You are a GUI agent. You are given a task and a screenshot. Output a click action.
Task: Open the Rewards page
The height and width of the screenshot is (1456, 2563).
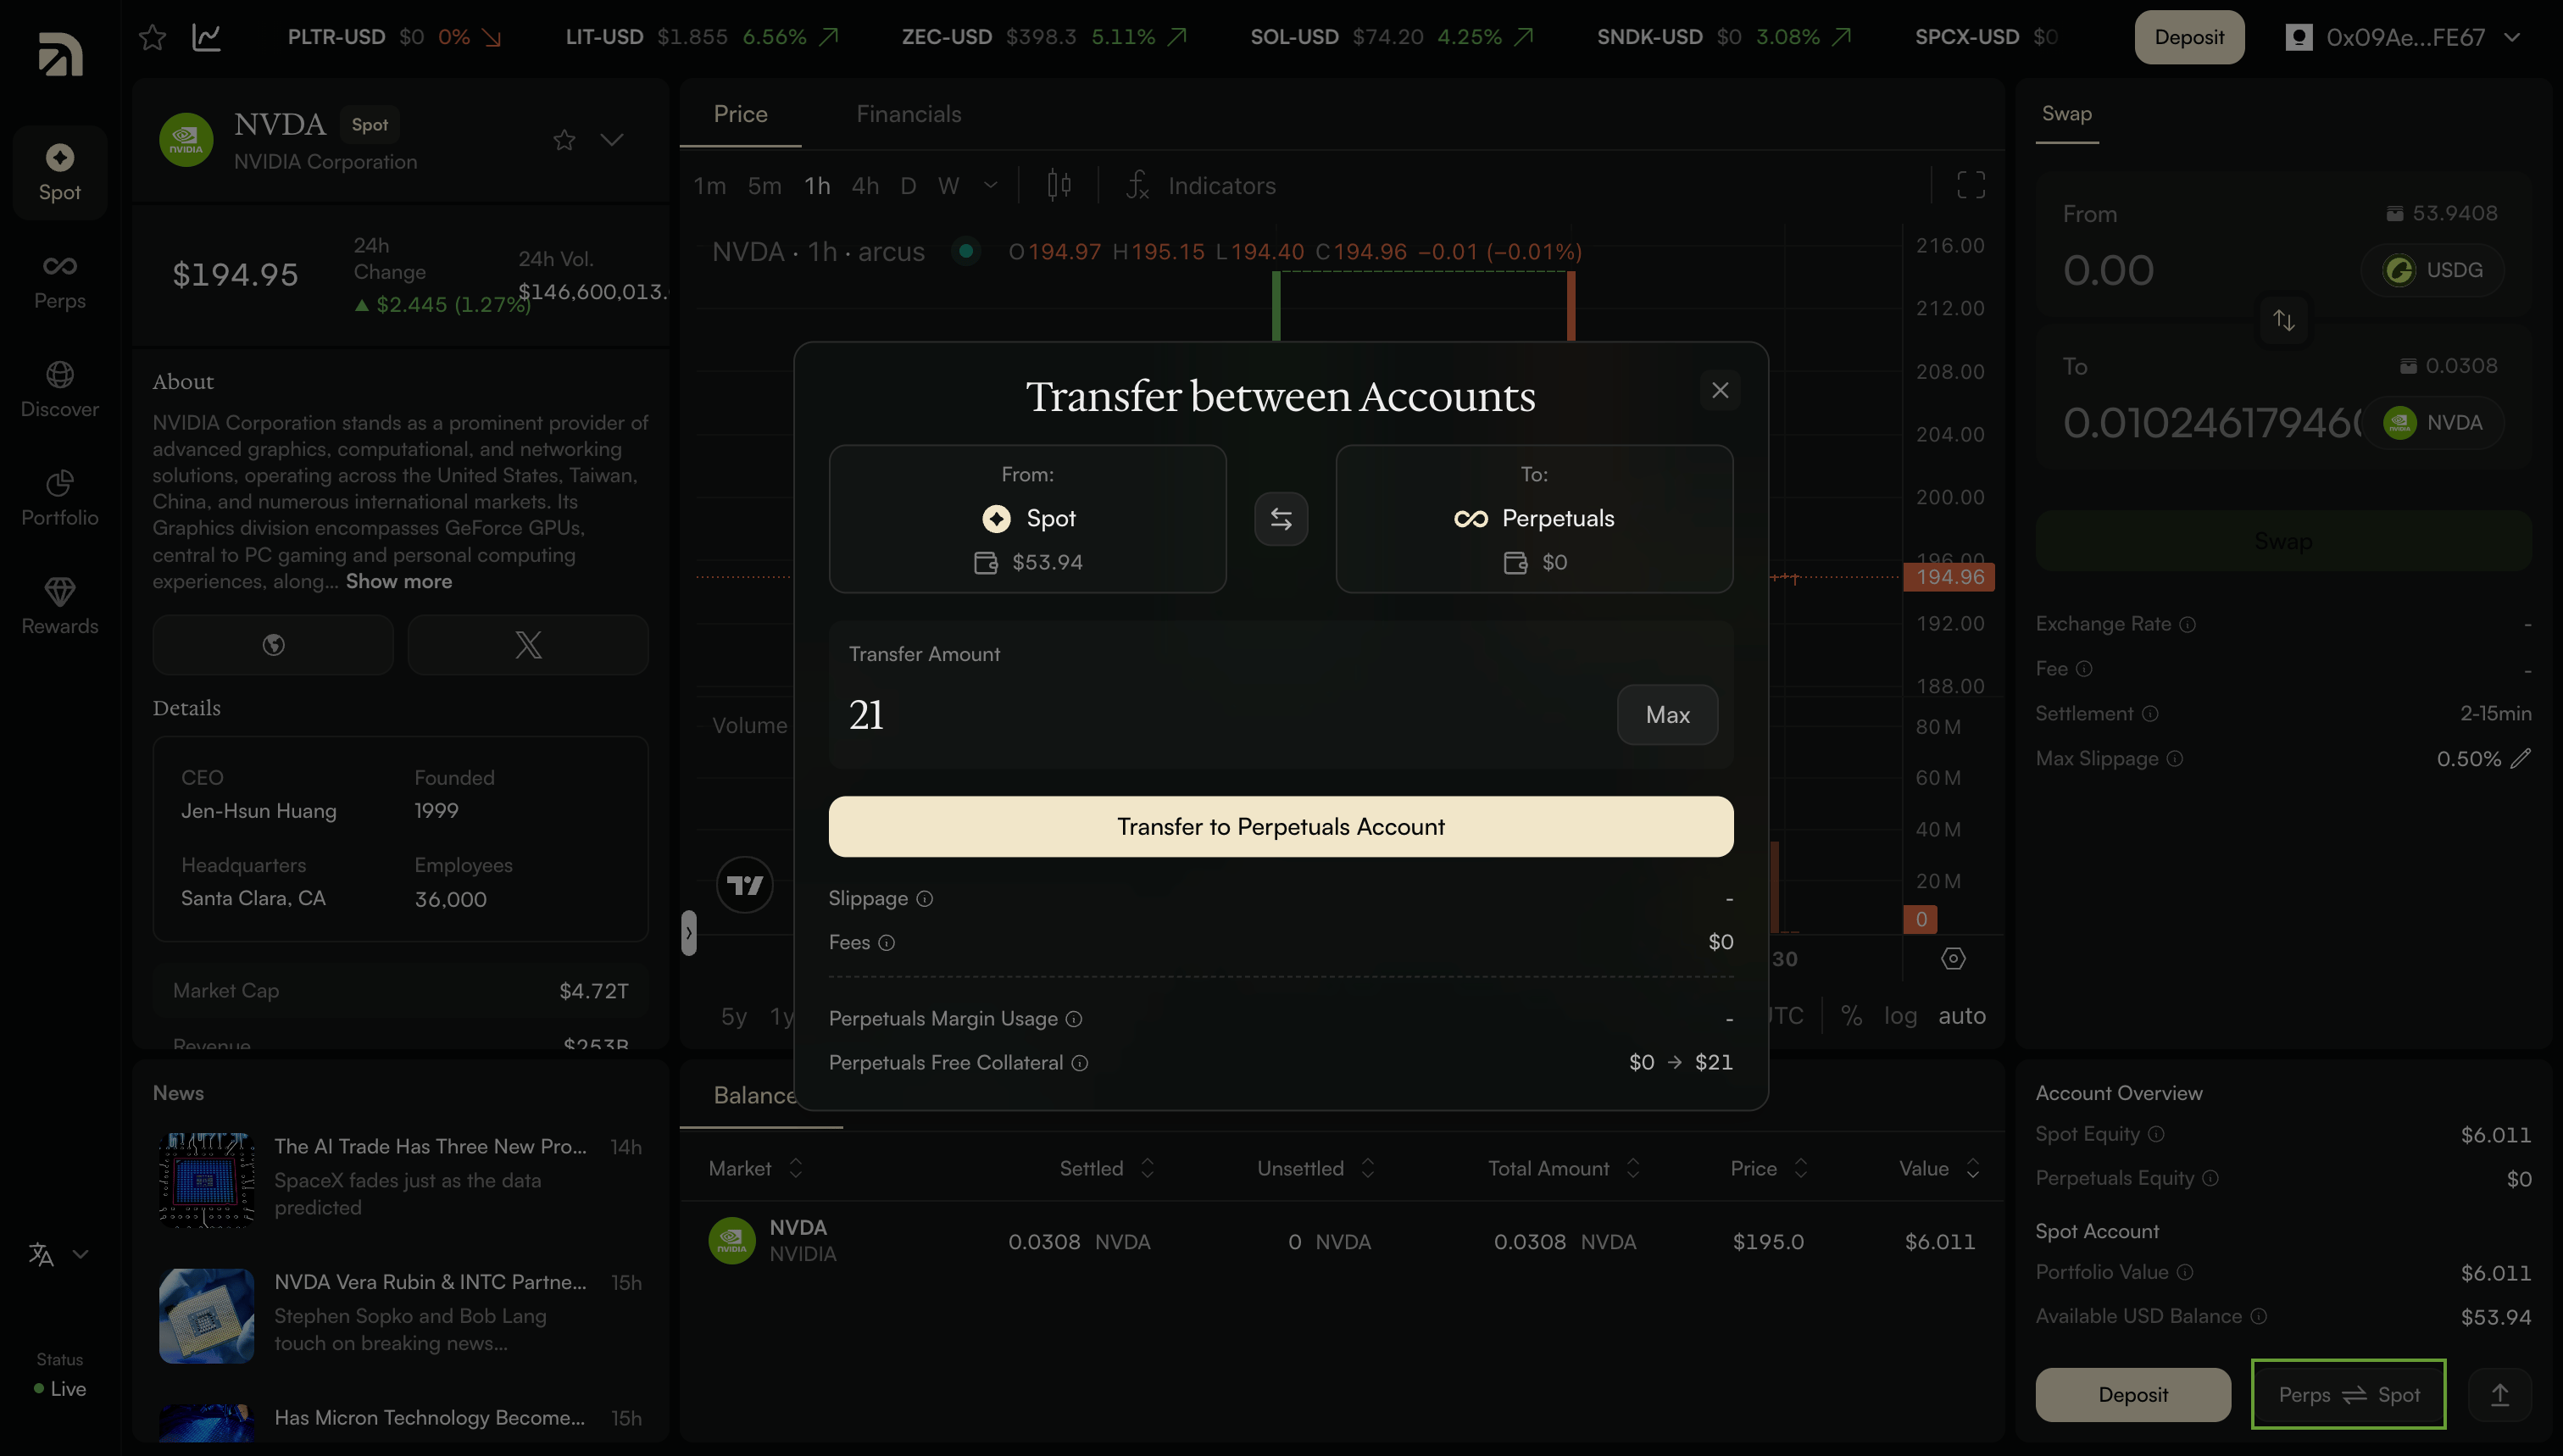[60, 606]
